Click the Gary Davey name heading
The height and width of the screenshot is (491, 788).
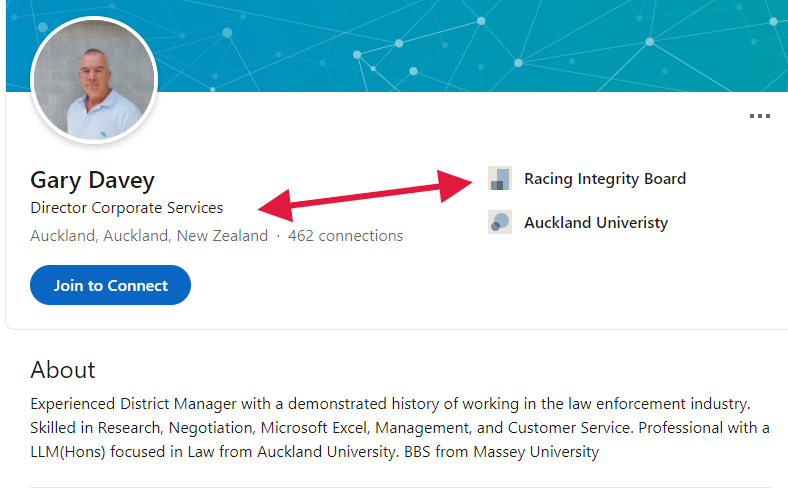click(92, 180)
